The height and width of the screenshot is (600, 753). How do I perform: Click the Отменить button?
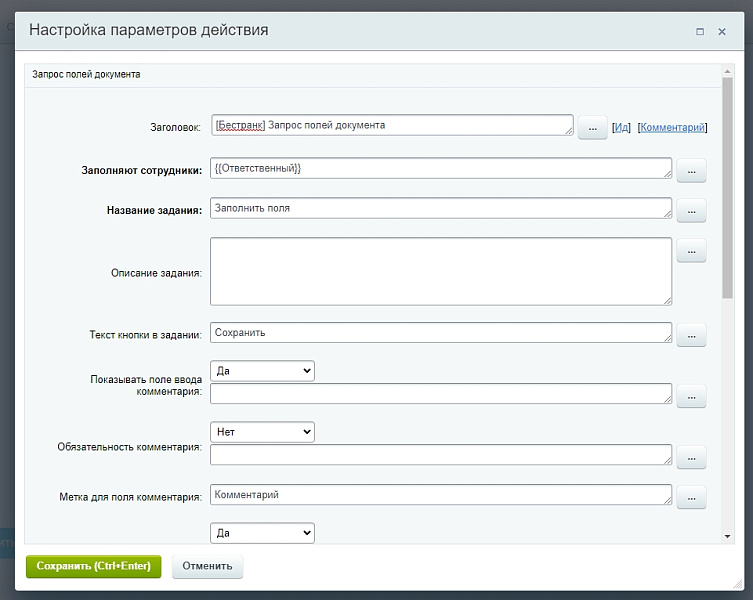(x=207, y=566)
